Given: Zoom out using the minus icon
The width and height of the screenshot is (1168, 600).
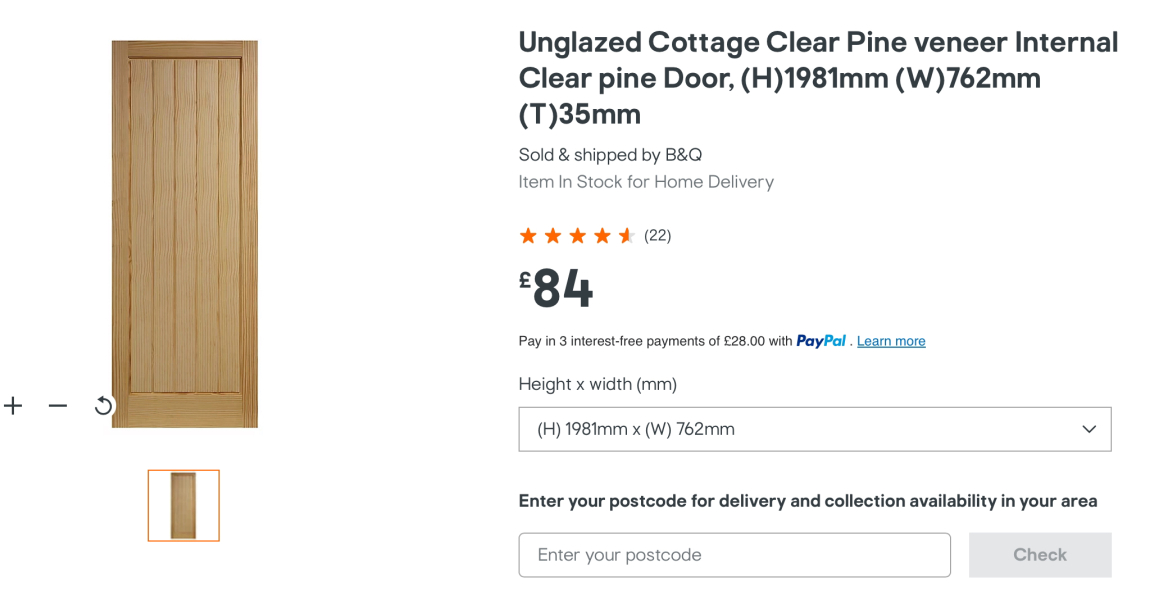Looking at the screenshot, I should coord(57,405).
